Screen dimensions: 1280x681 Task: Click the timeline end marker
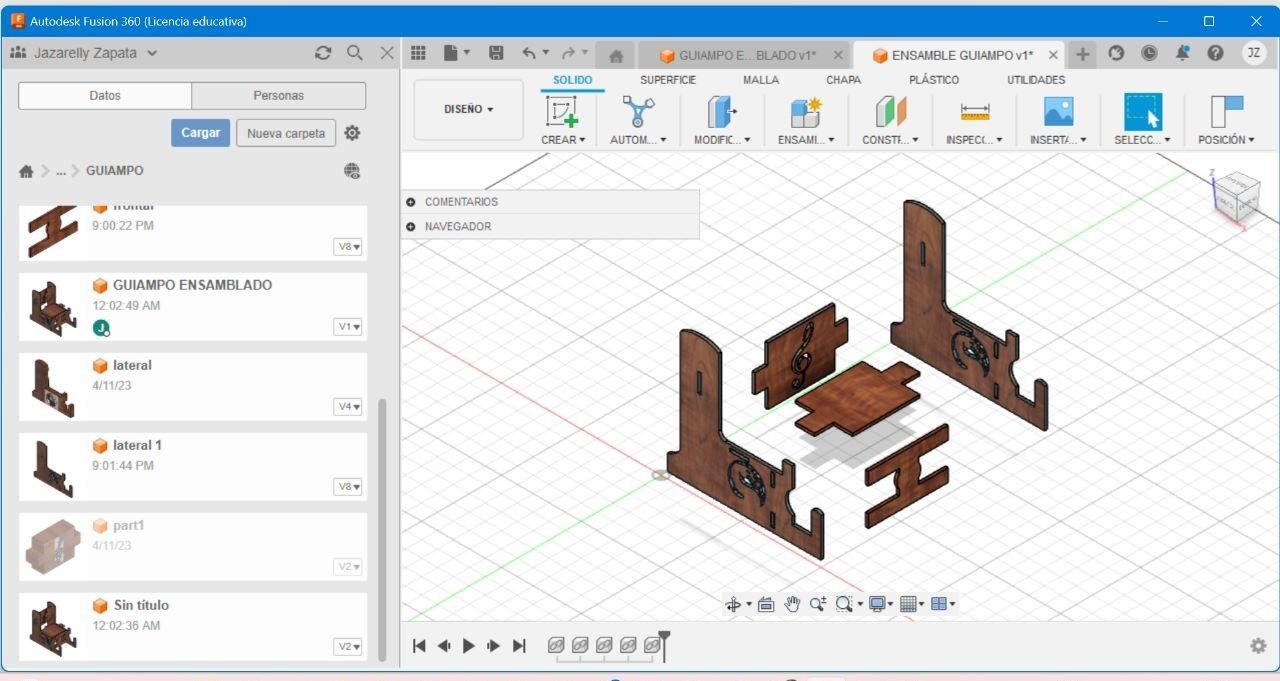664,645
